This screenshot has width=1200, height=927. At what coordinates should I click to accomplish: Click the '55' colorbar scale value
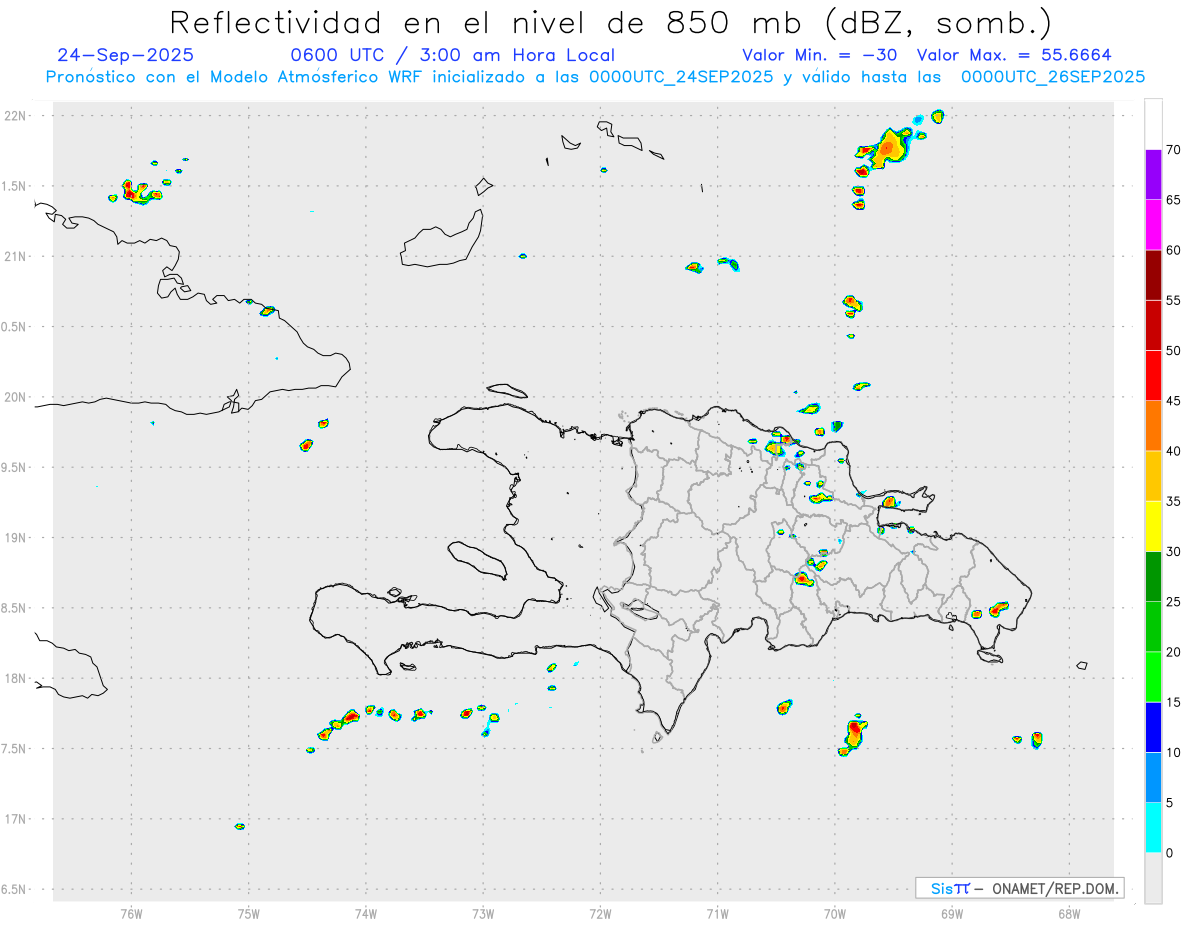1174,301
